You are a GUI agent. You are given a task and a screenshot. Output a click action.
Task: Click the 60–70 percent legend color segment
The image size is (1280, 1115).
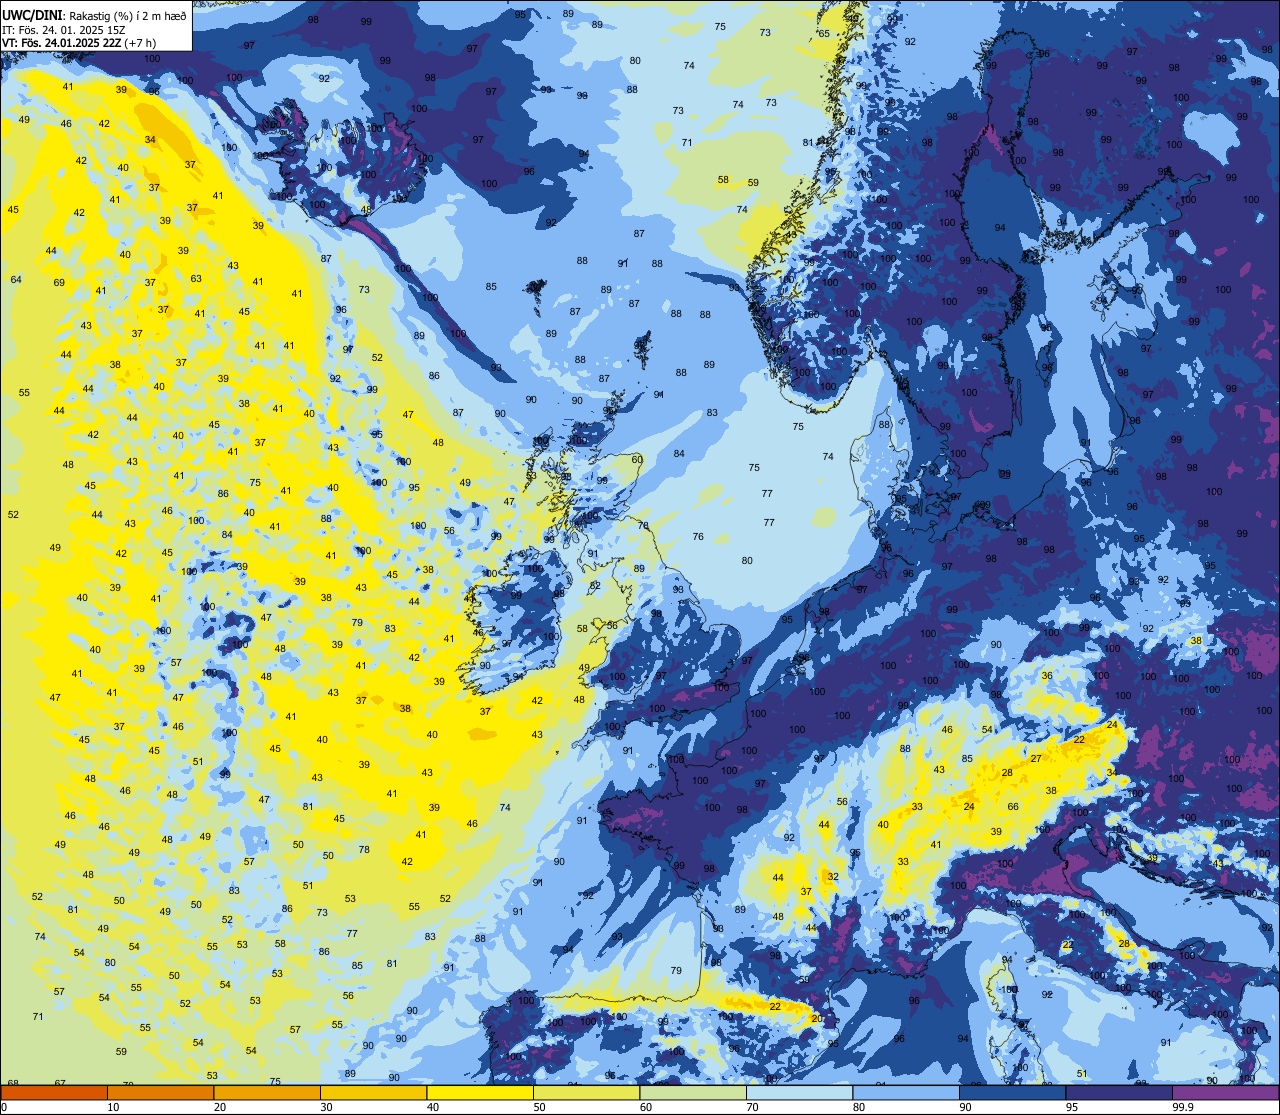pyautogui.click(x=693, y=1092)
